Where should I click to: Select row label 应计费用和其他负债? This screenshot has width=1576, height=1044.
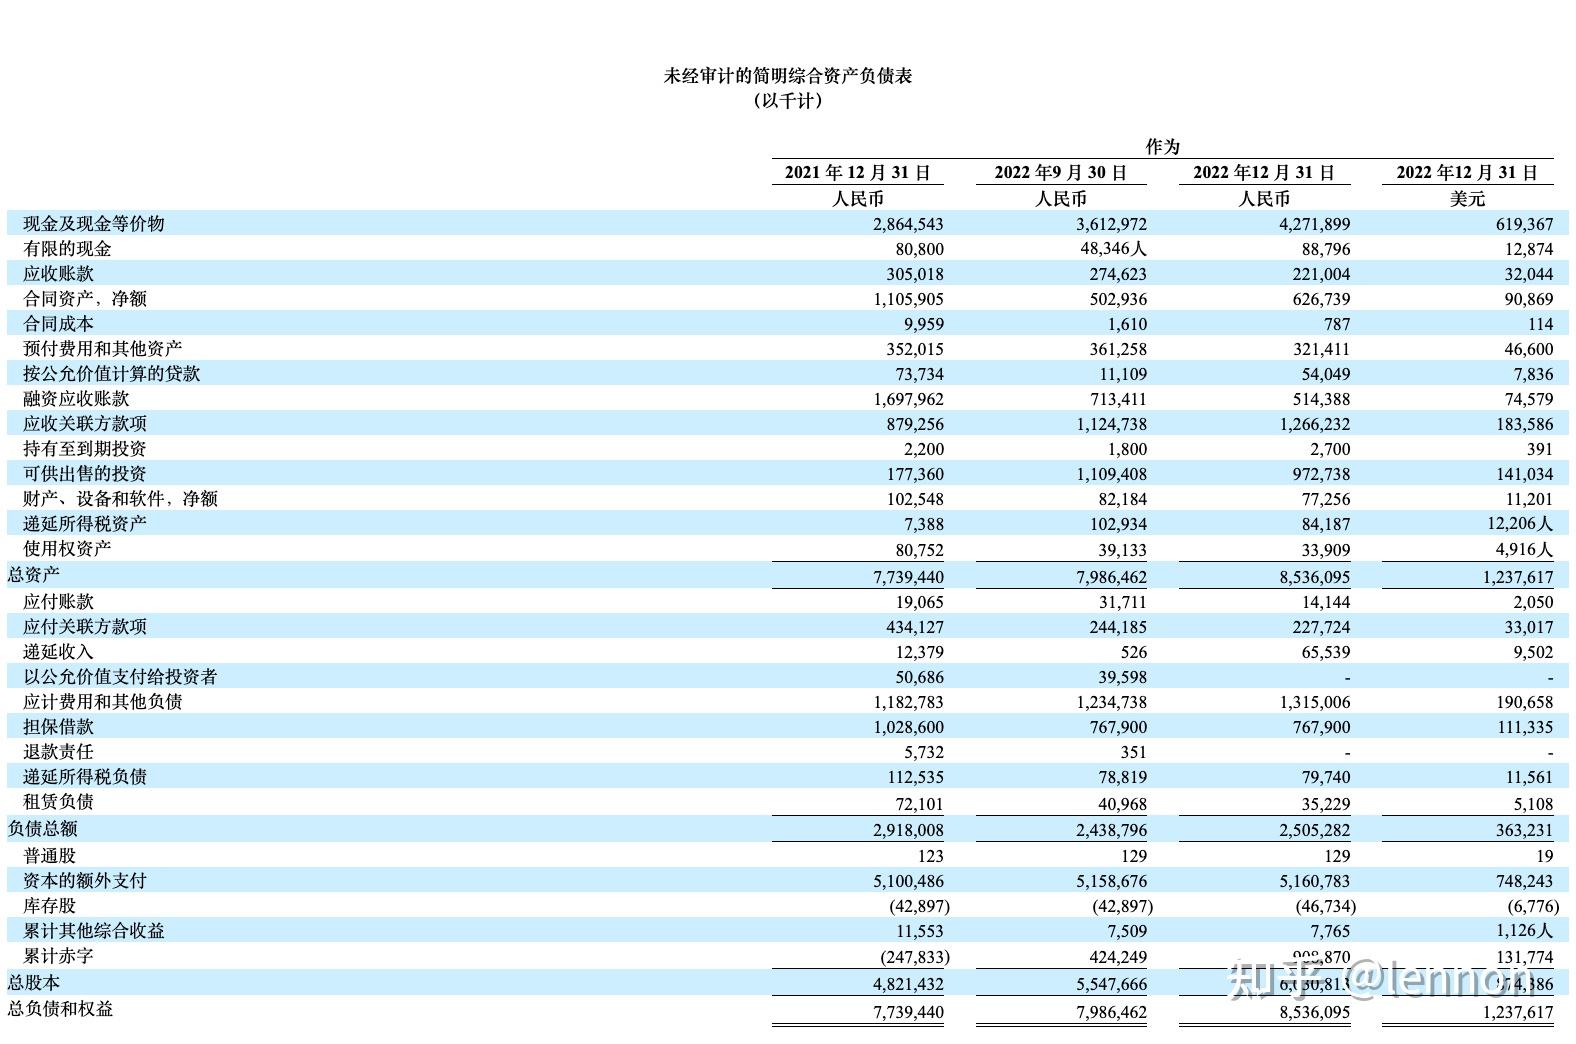click(103, 701)
